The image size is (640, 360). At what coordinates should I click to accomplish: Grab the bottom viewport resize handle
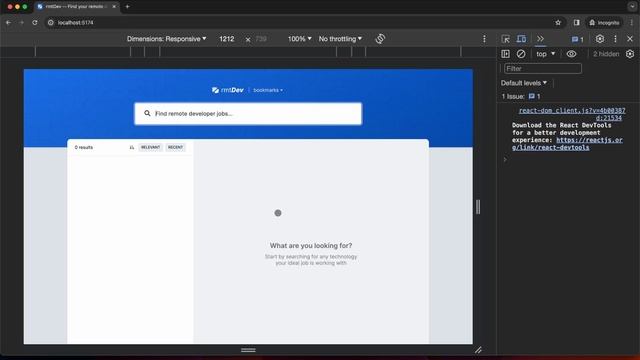(248, 350)
